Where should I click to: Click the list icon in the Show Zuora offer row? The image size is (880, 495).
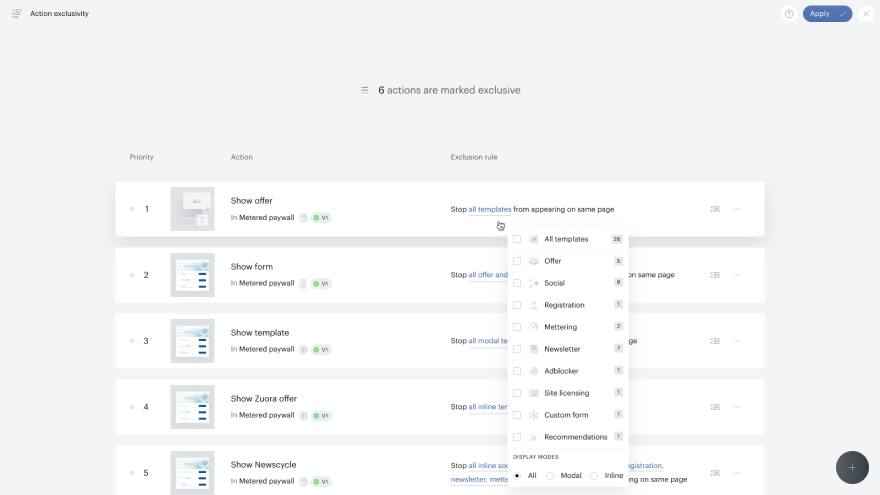[715, 407]
